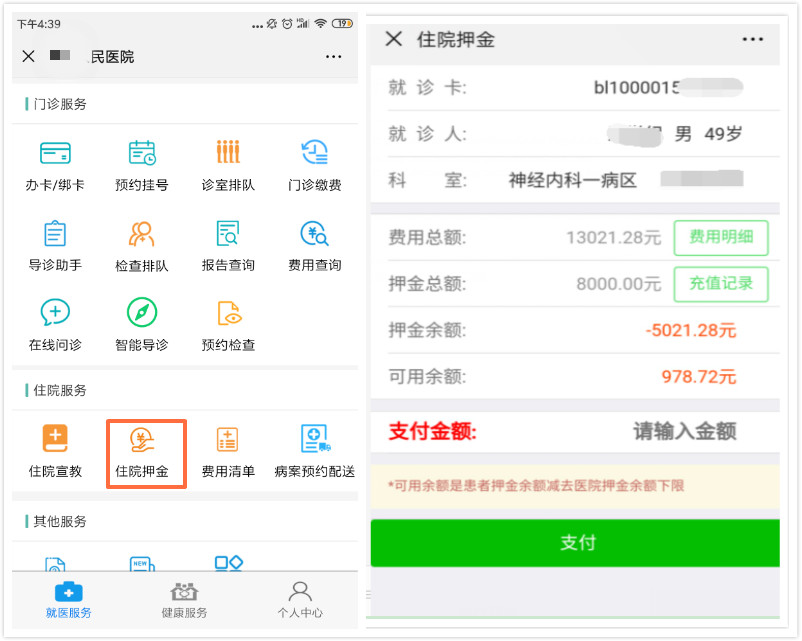
Task: Select the -5021.28元 deposit balance
Action: pos(690,330)
